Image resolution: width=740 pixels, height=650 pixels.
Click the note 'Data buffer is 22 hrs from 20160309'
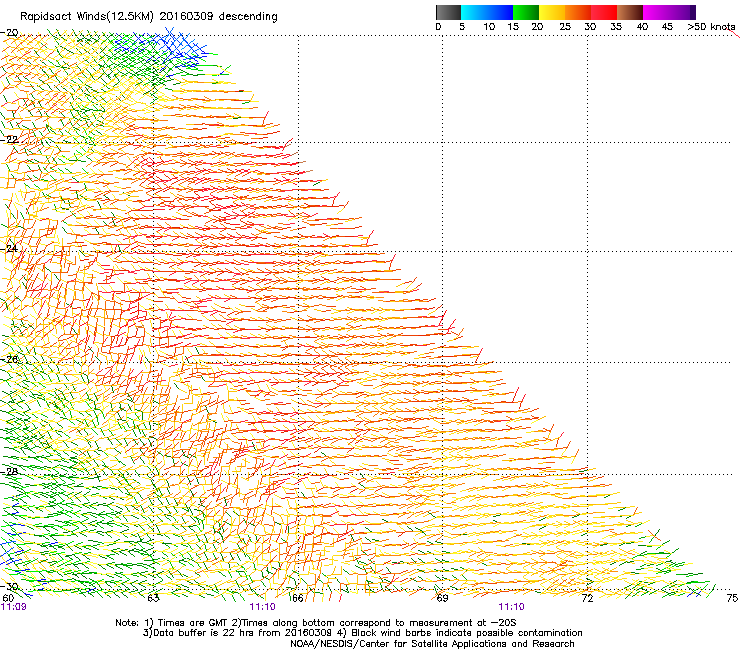(x=244, y=633)
